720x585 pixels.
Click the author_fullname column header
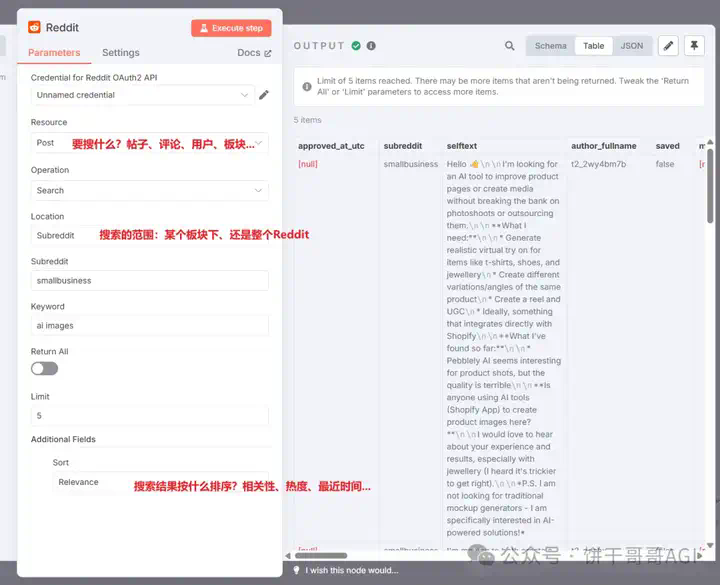[x=603, y=146]
